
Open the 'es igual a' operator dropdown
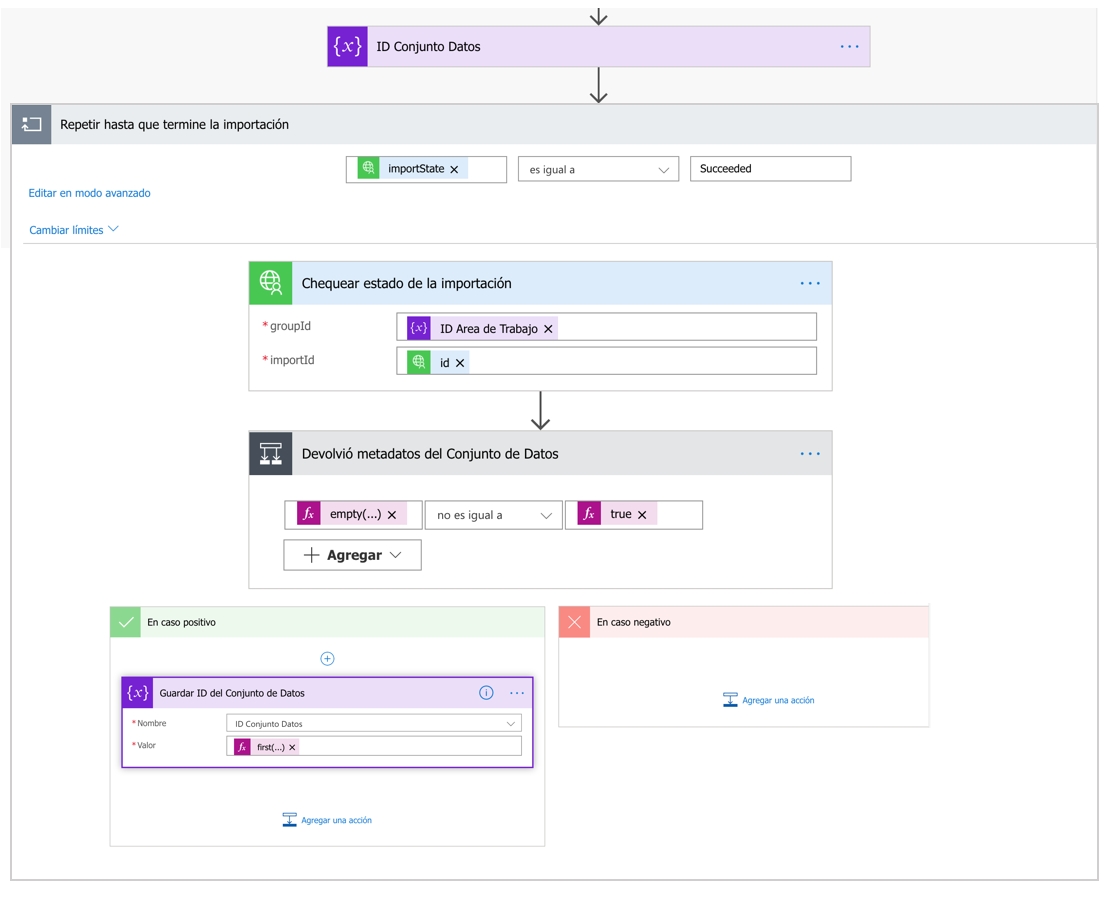coord(598,170)
